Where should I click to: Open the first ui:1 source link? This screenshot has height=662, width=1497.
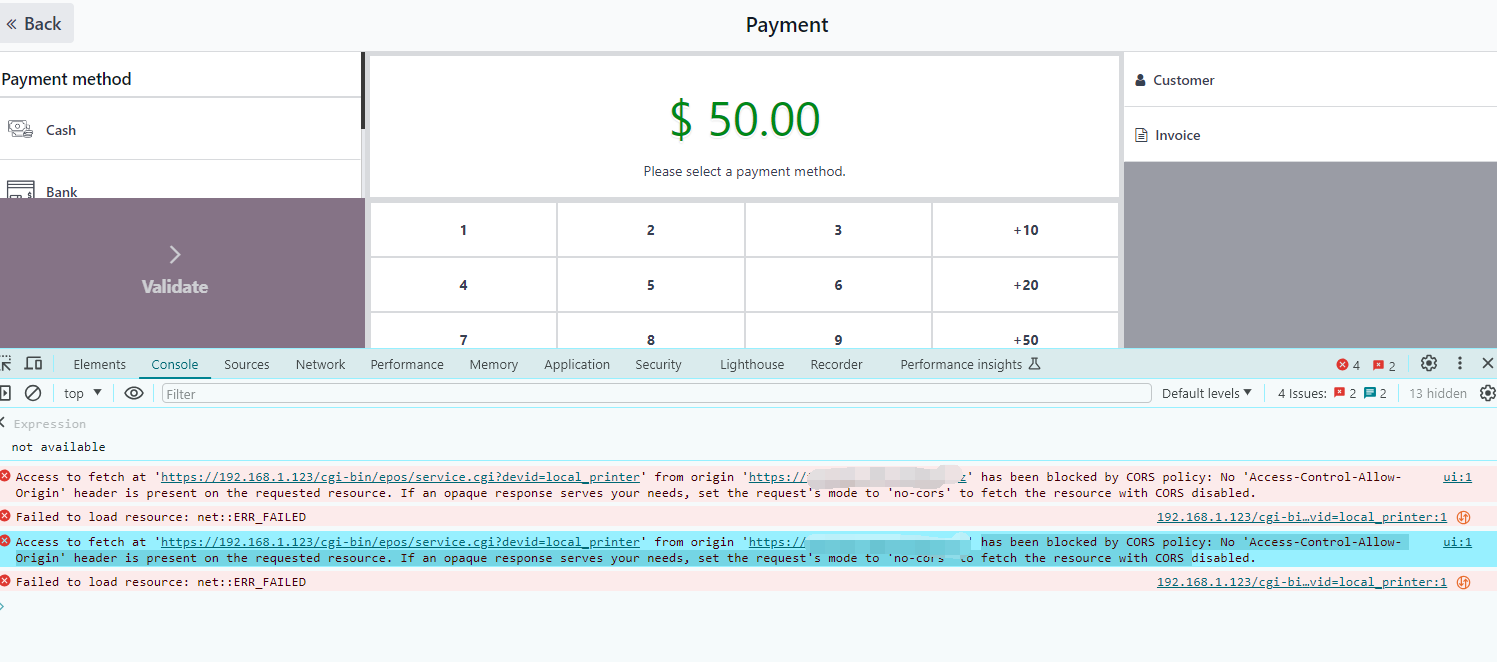(1457, 477)
